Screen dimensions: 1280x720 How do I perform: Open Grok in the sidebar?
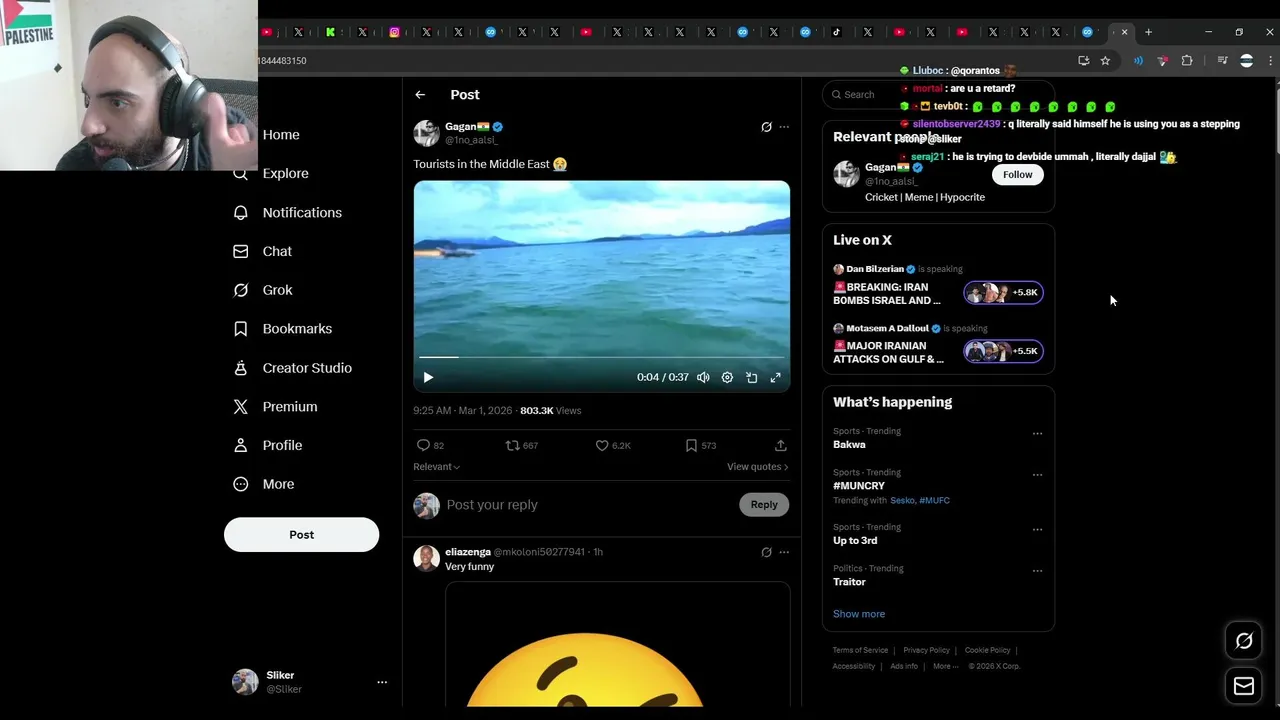tap(262, 290)
